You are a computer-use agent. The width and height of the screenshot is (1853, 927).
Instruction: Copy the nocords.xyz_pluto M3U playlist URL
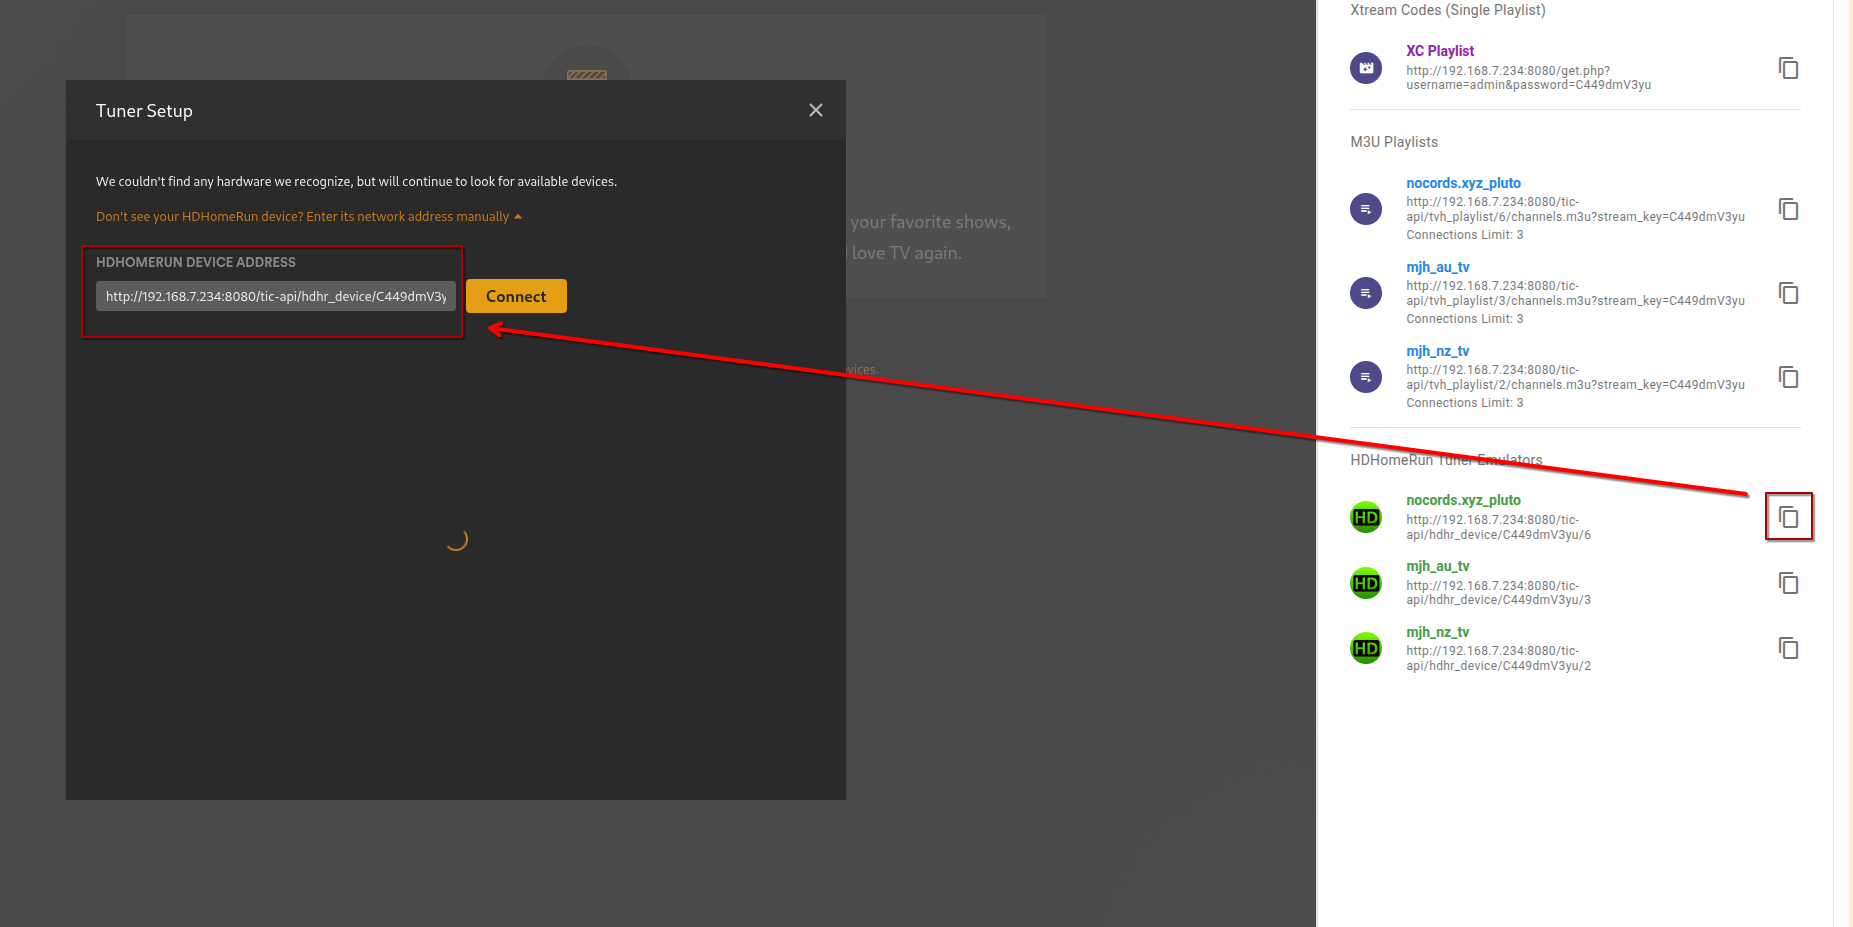click(x=1788, y=209)
